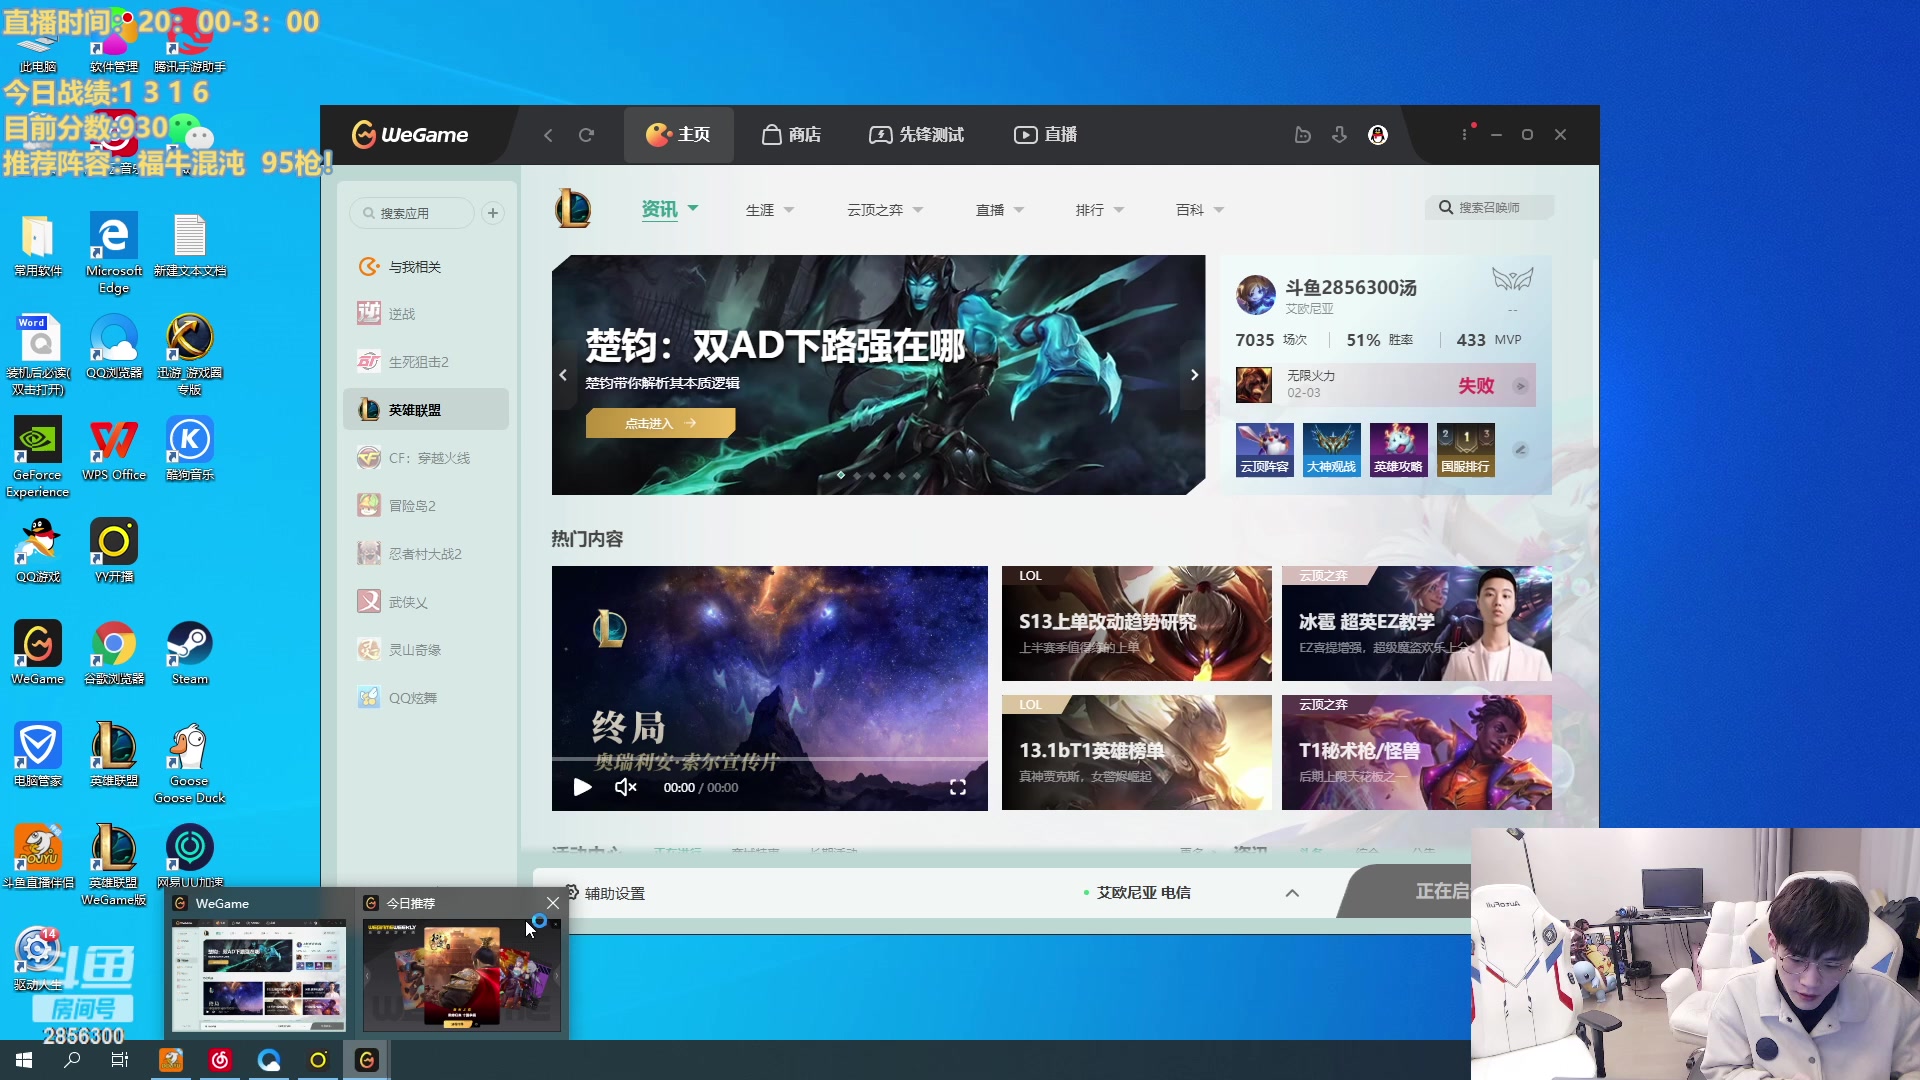This screenshot has height=1080, width=1920.
Task: Select 英雄联盟 in the WeGame sidebar
Action: coord(412,409)
